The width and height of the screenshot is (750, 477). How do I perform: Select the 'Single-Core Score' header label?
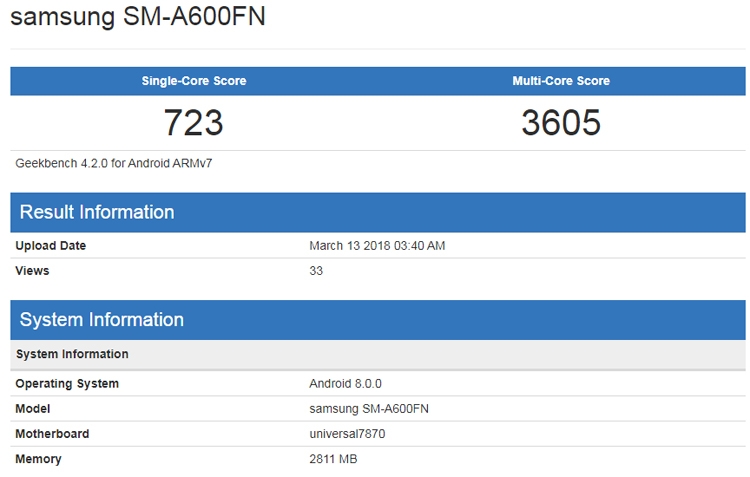[194, 81]
